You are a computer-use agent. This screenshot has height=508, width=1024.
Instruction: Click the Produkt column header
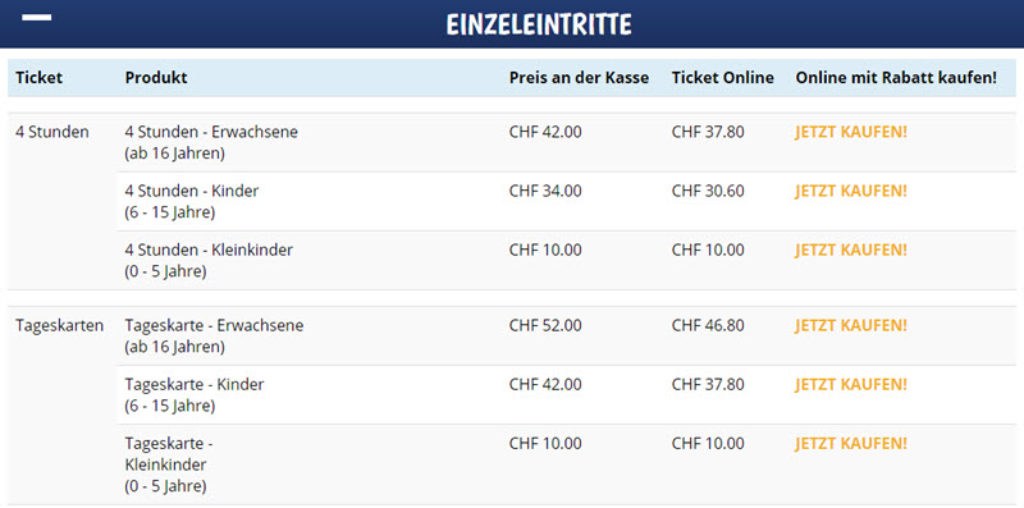(156, 78)
